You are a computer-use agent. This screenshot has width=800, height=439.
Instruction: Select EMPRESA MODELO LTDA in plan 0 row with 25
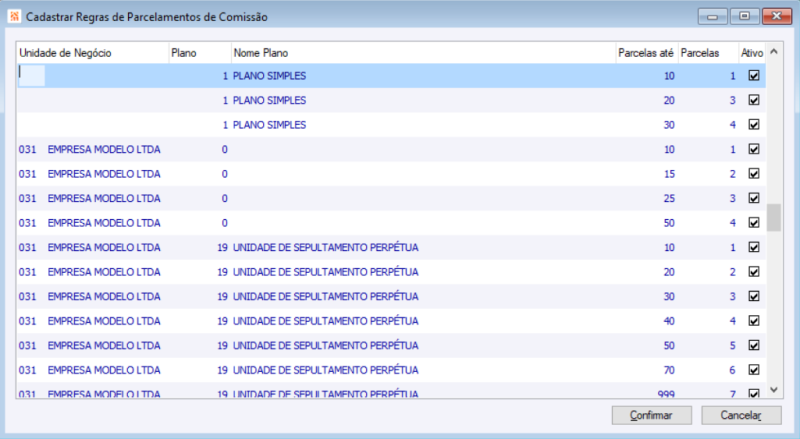[104, 199]
